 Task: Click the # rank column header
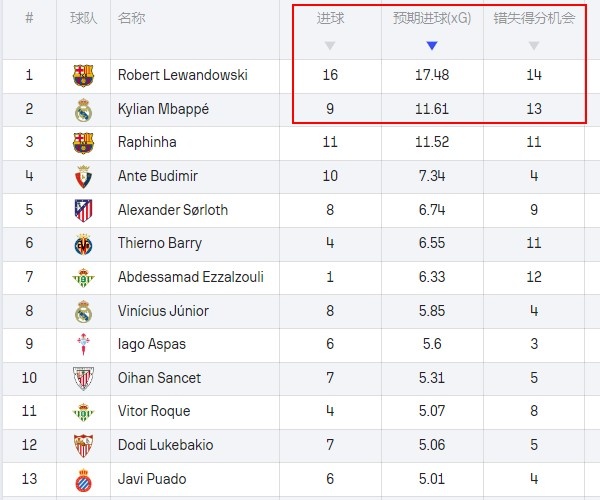[29, 18]
